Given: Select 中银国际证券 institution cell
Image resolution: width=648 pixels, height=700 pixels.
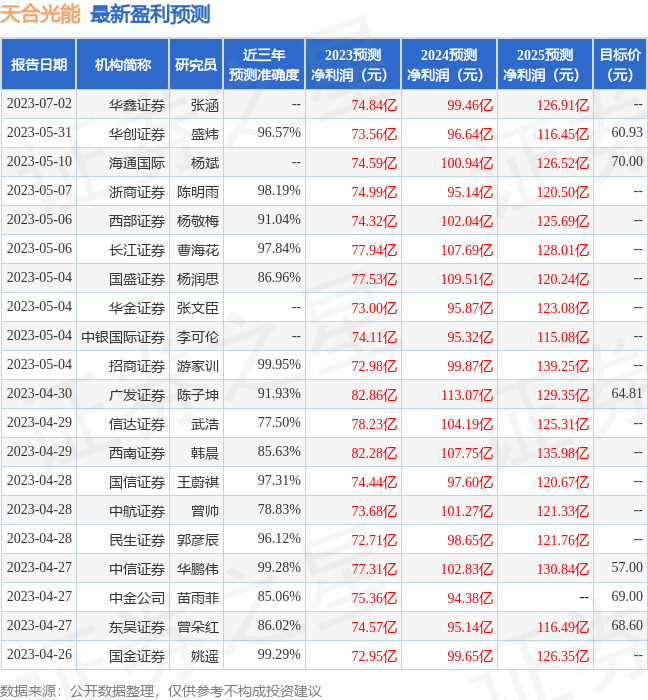Looking at the screenshot, I should click(123, 338).
